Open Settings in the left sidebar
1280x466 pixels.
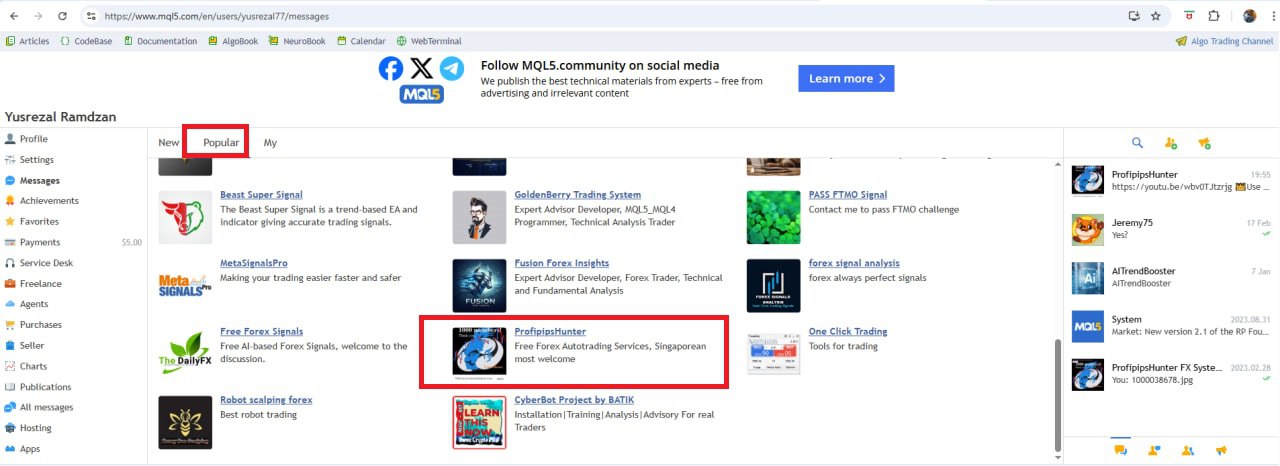(36, 160)
